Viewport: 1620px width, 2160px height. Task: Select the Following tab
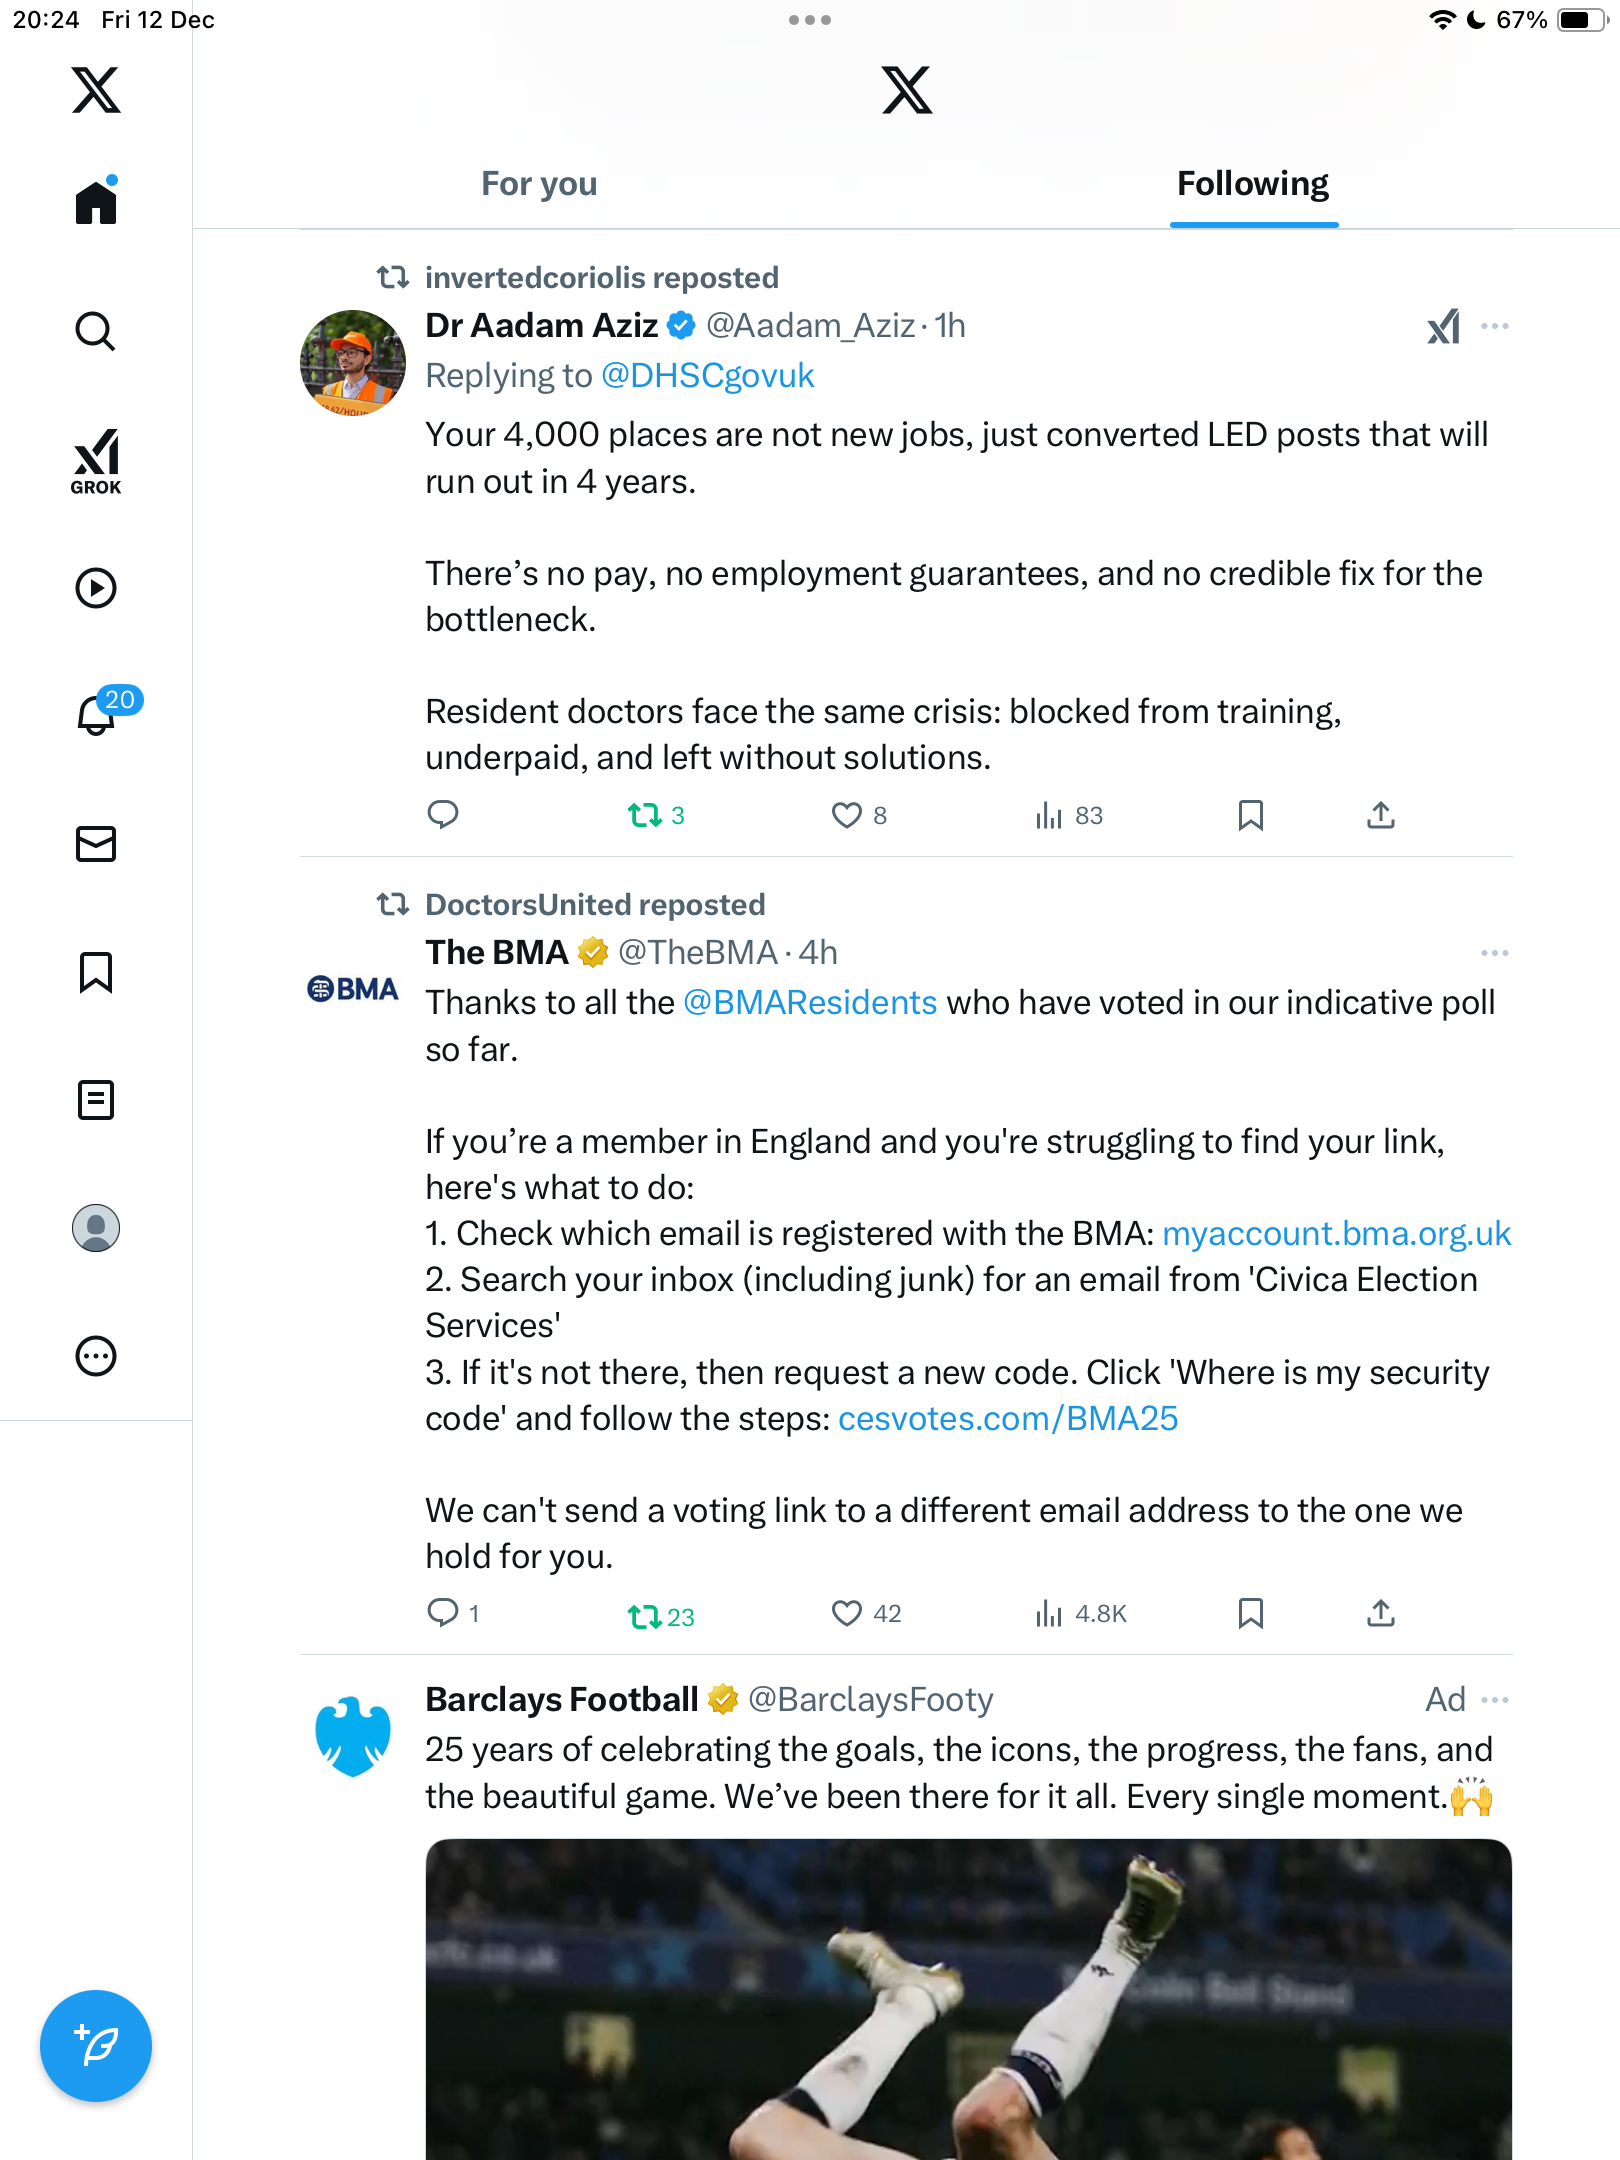[x=1252, y=184]
